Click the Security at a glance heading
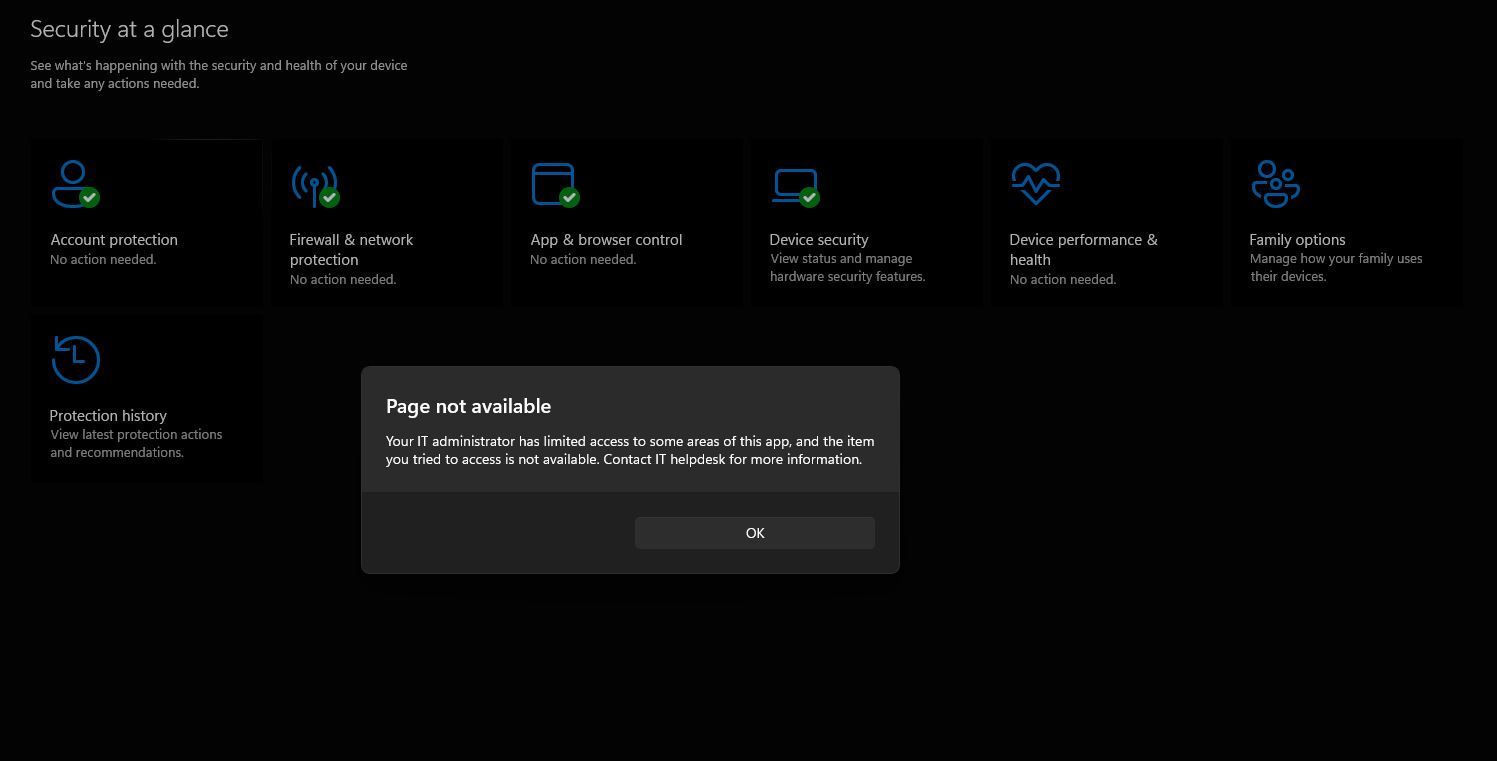1497x761 pixels. pyautogui.click(x=129, y=29)
